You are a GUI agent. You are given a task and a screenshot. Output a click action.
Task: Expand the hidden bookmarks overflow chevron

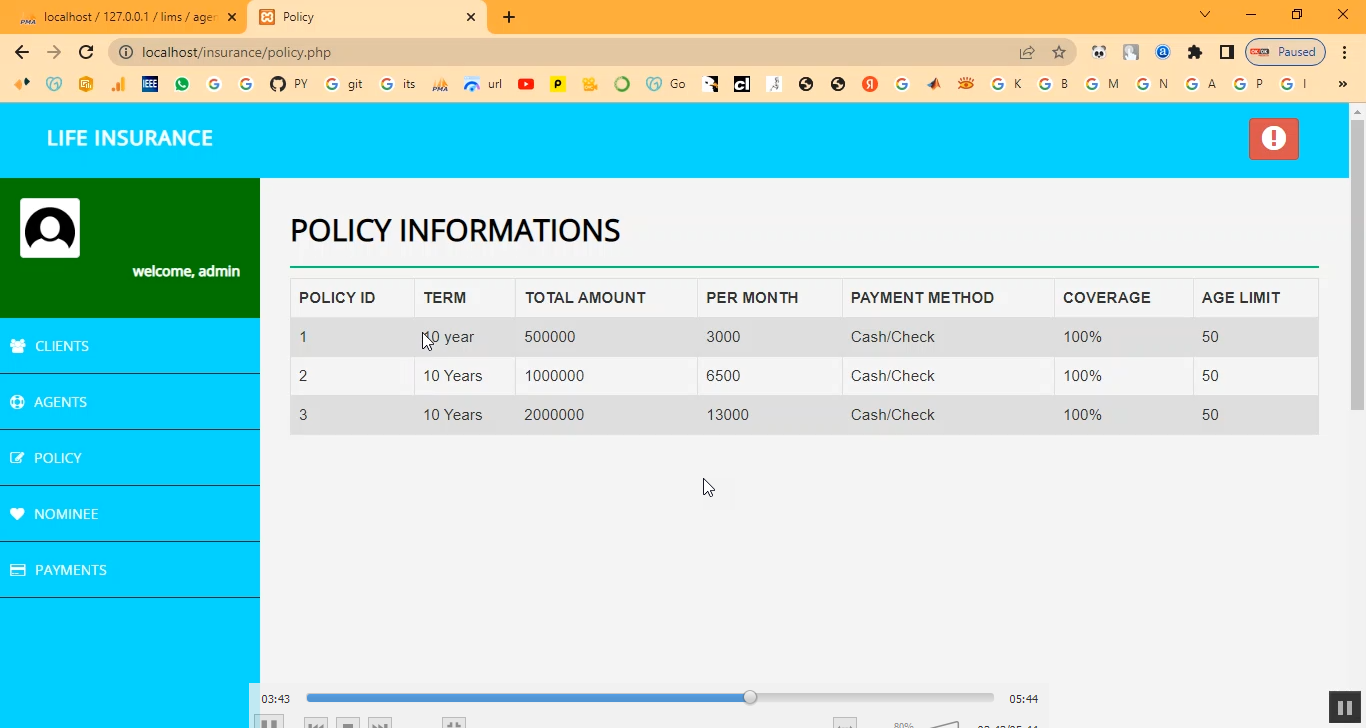pos(1342,84)
